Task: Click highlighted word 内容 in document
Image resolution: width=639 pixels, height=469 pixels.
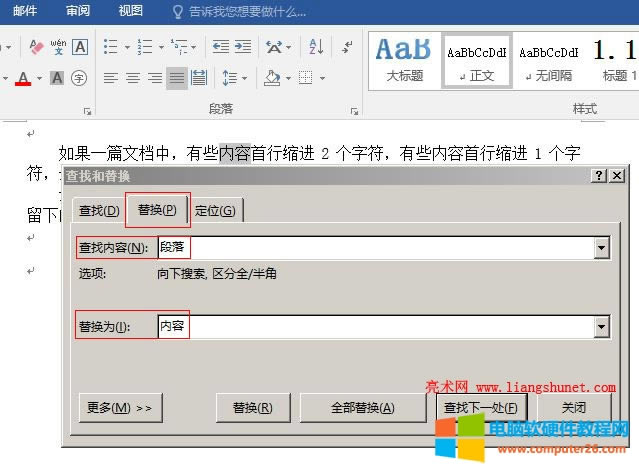Action: (x=235, y=153)
